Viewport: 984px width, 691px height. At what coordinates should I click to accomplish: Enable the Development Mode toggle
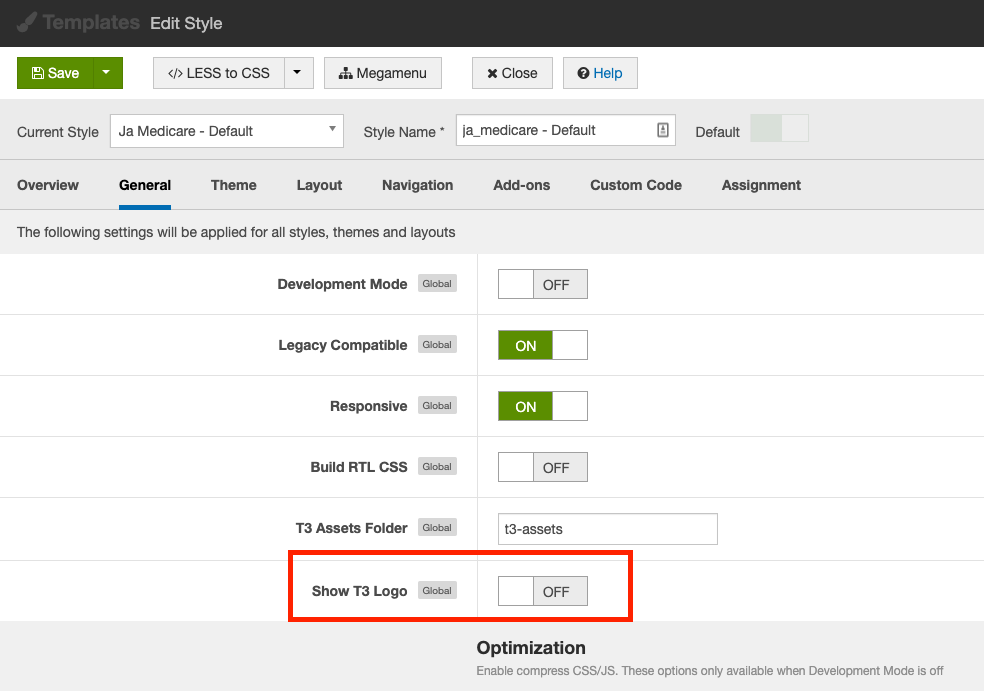(543, 284)
